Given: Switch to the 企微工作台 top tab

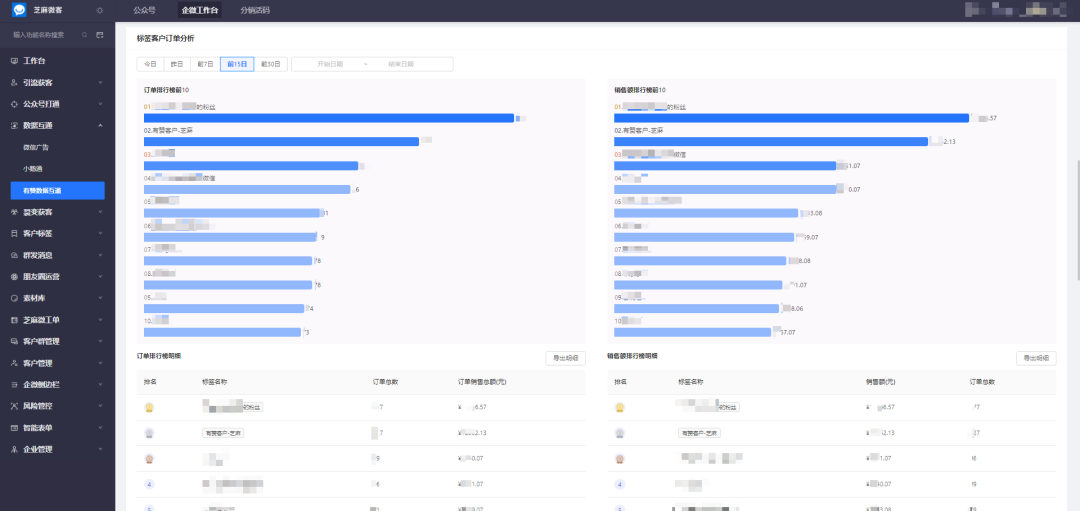Looking at the screenshot, I should pos(200,10).
